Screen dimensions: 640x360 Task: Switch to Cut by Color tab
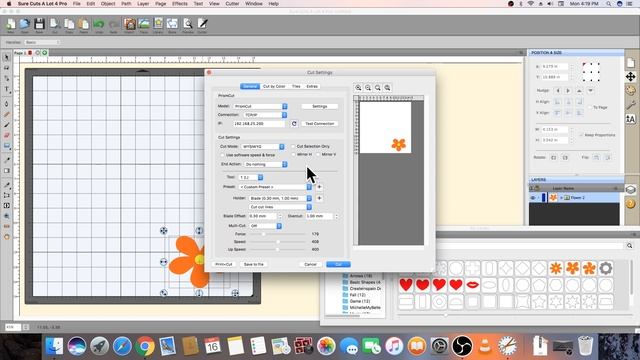coord(274,87)
